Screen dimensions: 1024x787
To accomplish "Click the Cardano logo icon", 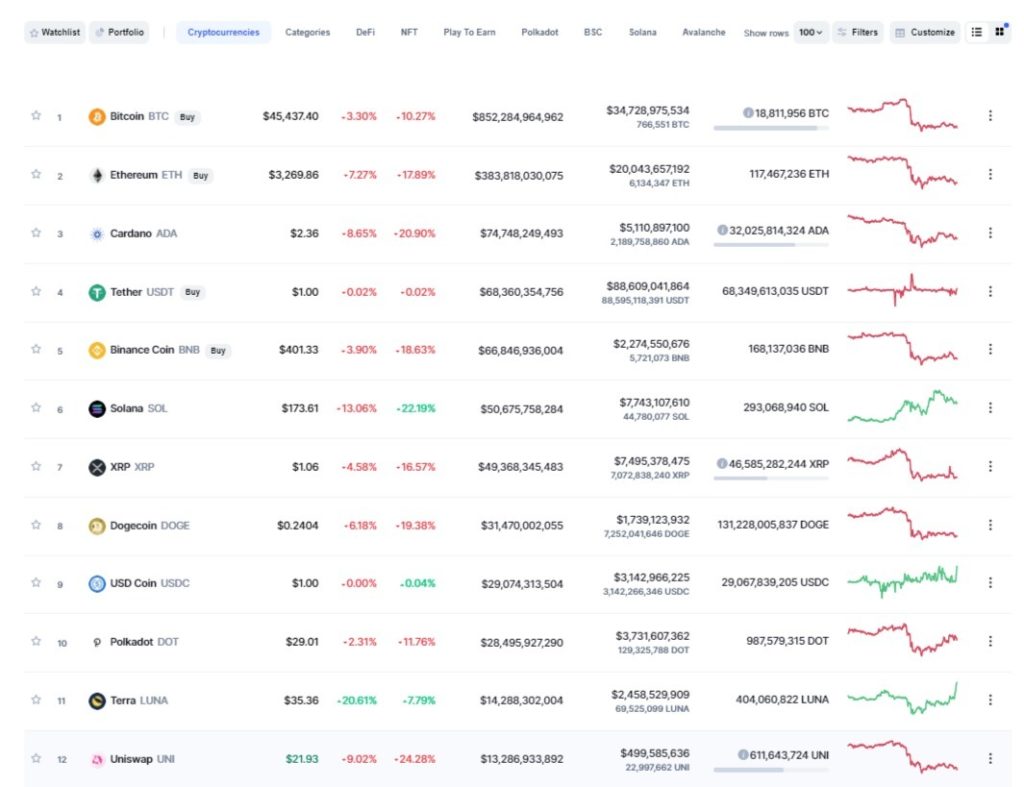I will 97,234.
